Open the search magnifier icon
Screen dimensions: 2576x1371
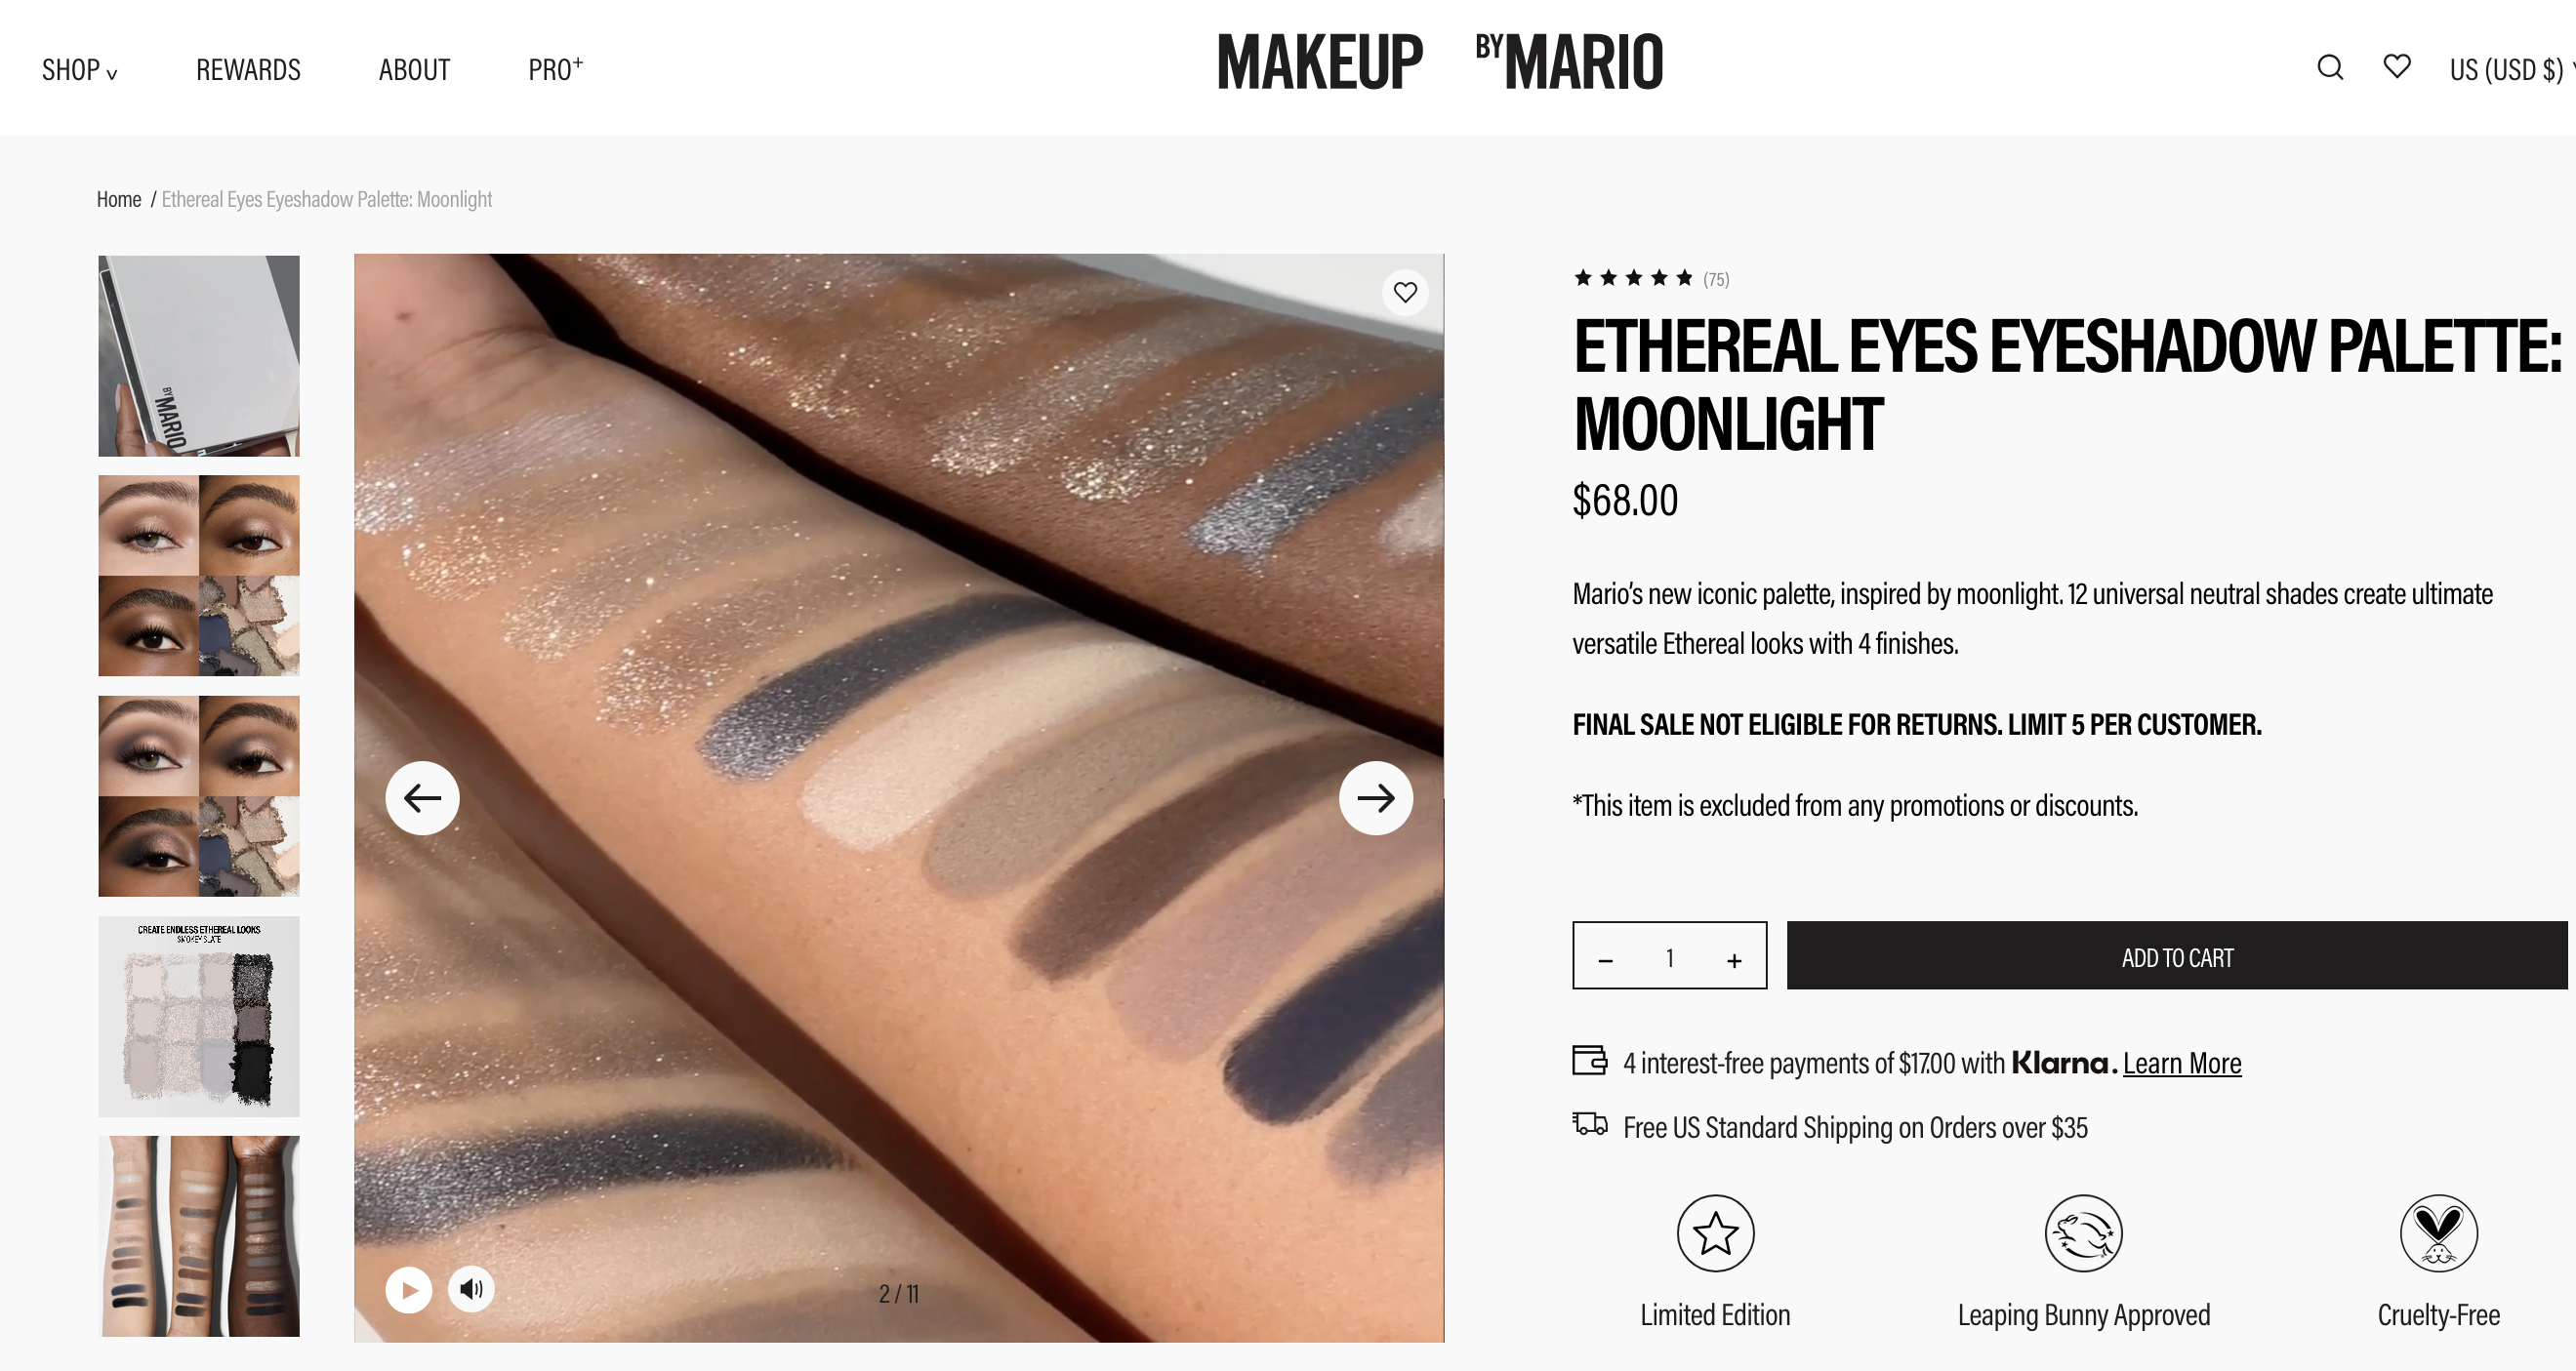[2330, 67]
